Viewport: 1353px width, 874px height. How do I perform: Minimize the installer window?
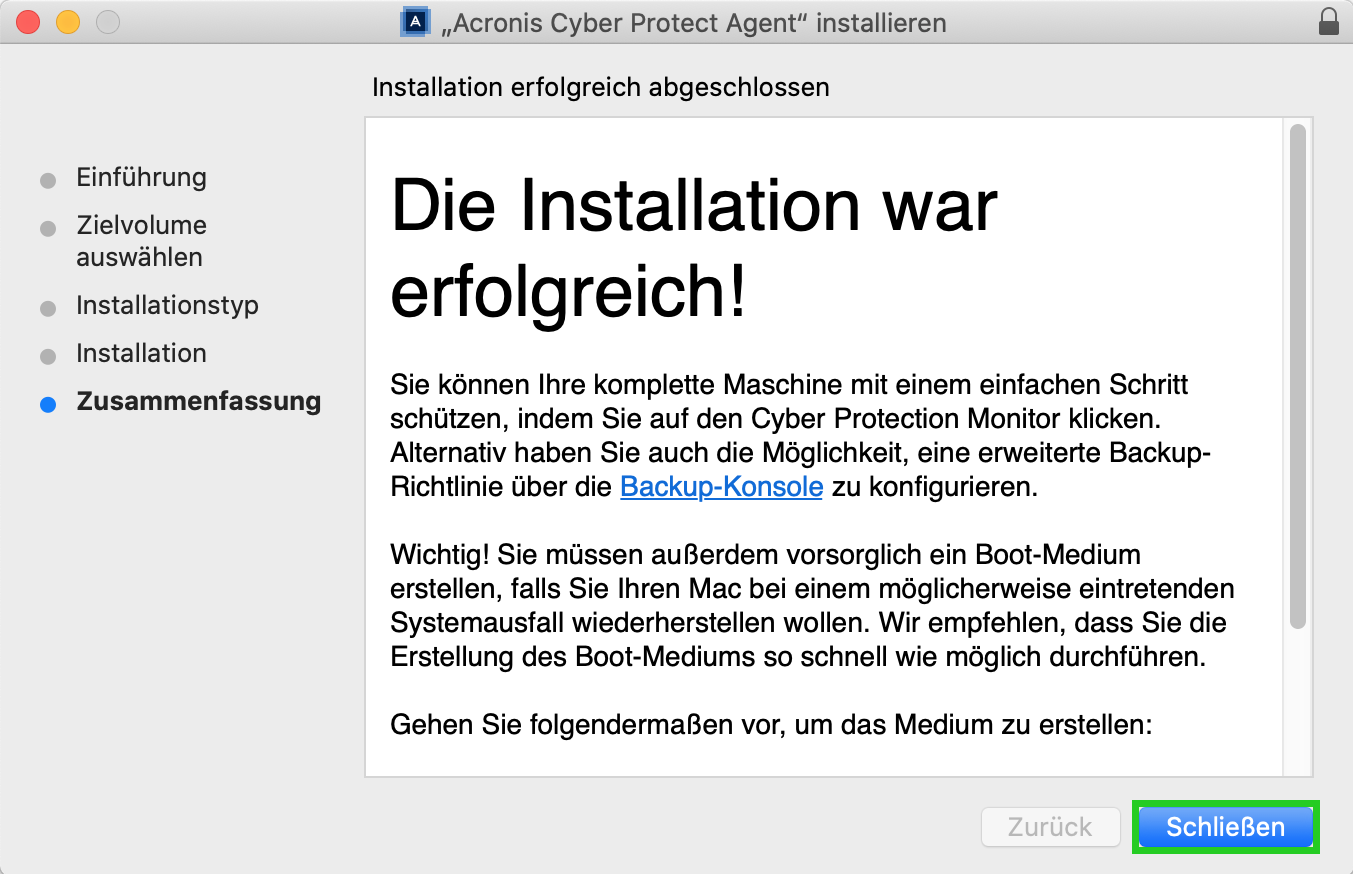68,22
